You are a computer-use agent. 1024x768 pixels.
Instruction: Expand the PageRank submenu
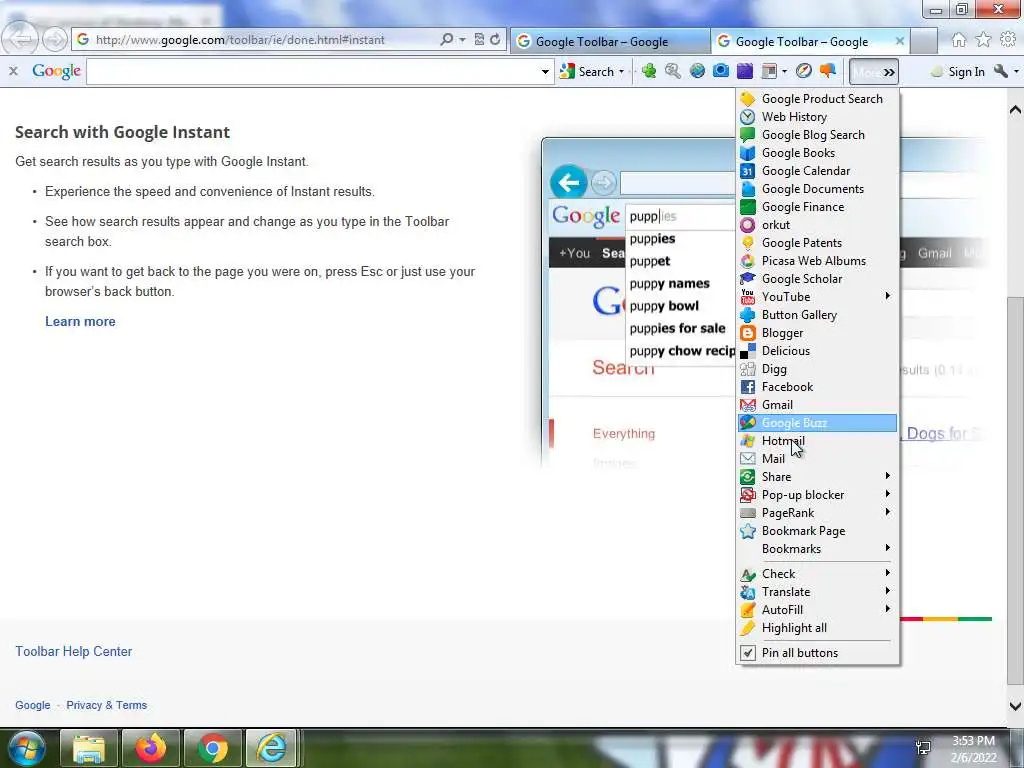tap(888, 513)
